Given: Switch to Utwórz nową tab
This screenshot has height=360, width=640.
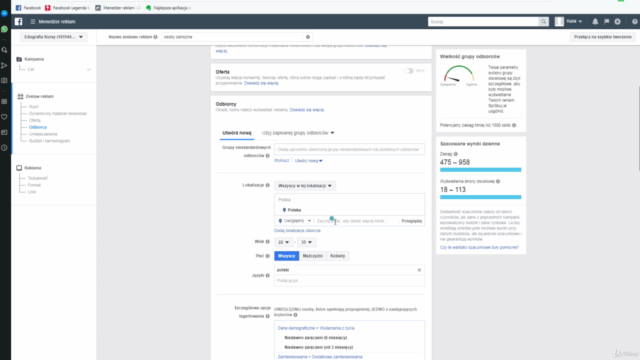Looking at the screenshot, I should point(237,133).
